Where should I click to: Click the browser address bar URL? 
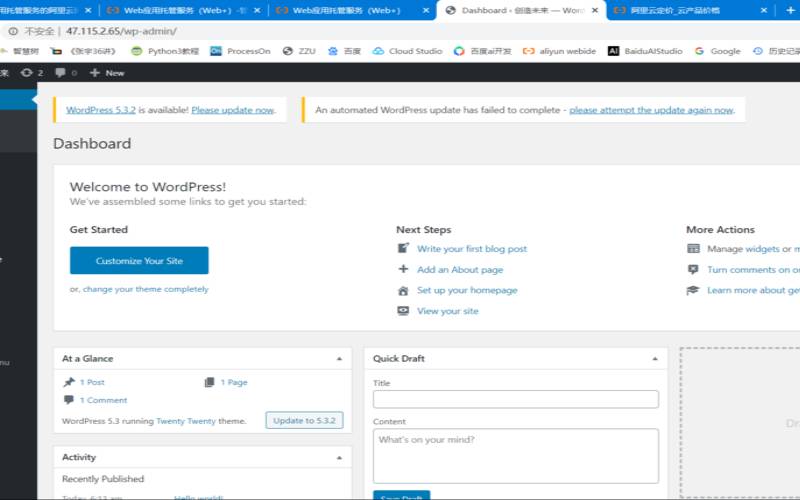point(121,31)
